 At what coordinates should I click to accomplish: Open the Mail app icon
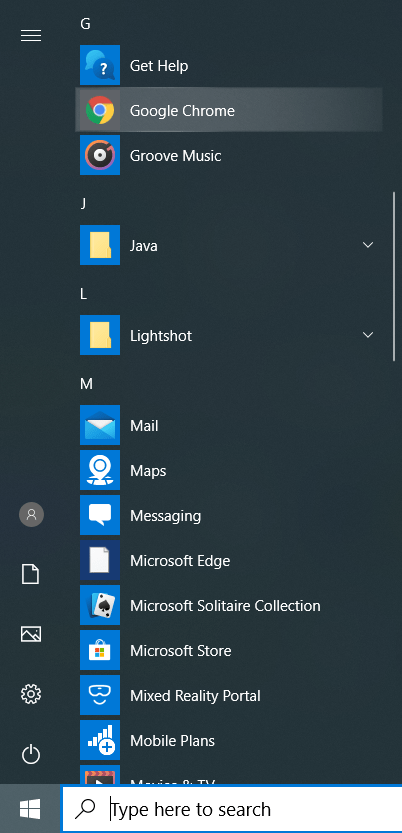pos(100,425)
